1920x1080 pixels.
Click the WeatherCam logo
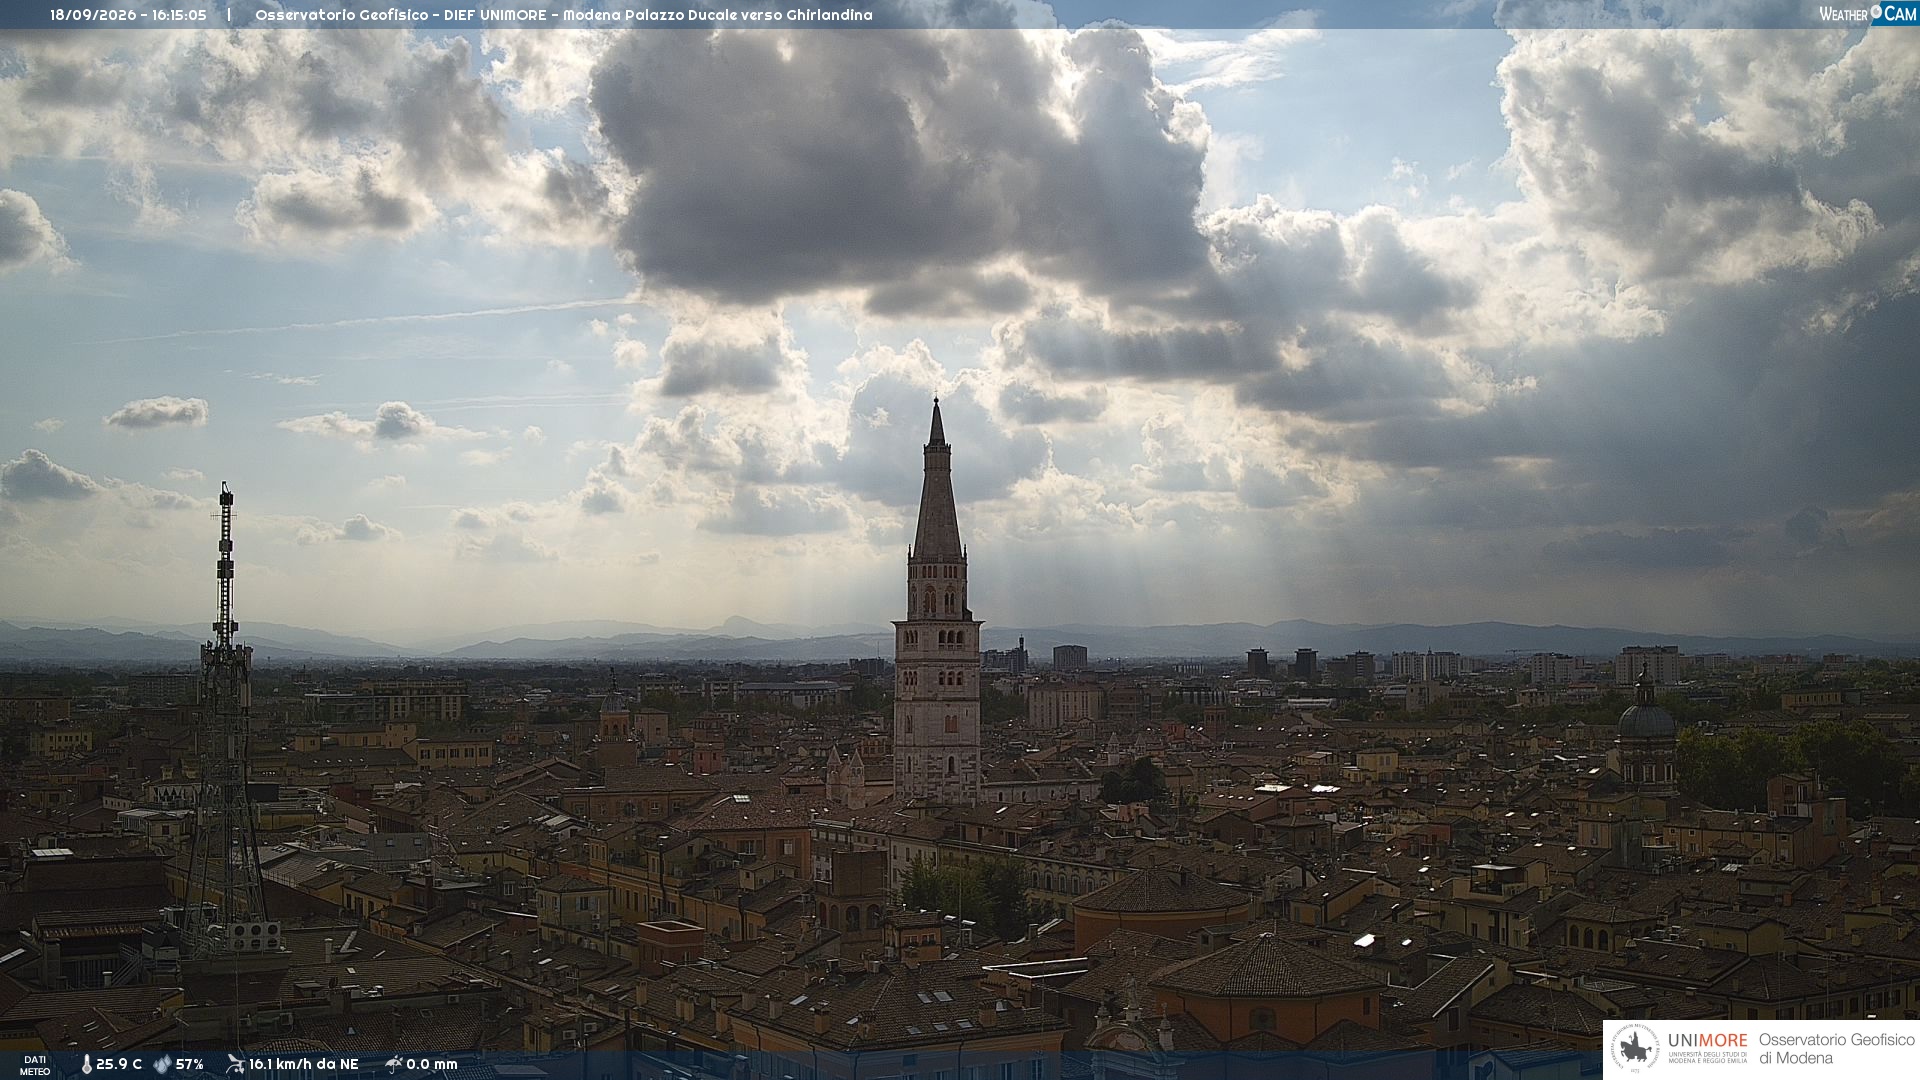pos(1868,13)
